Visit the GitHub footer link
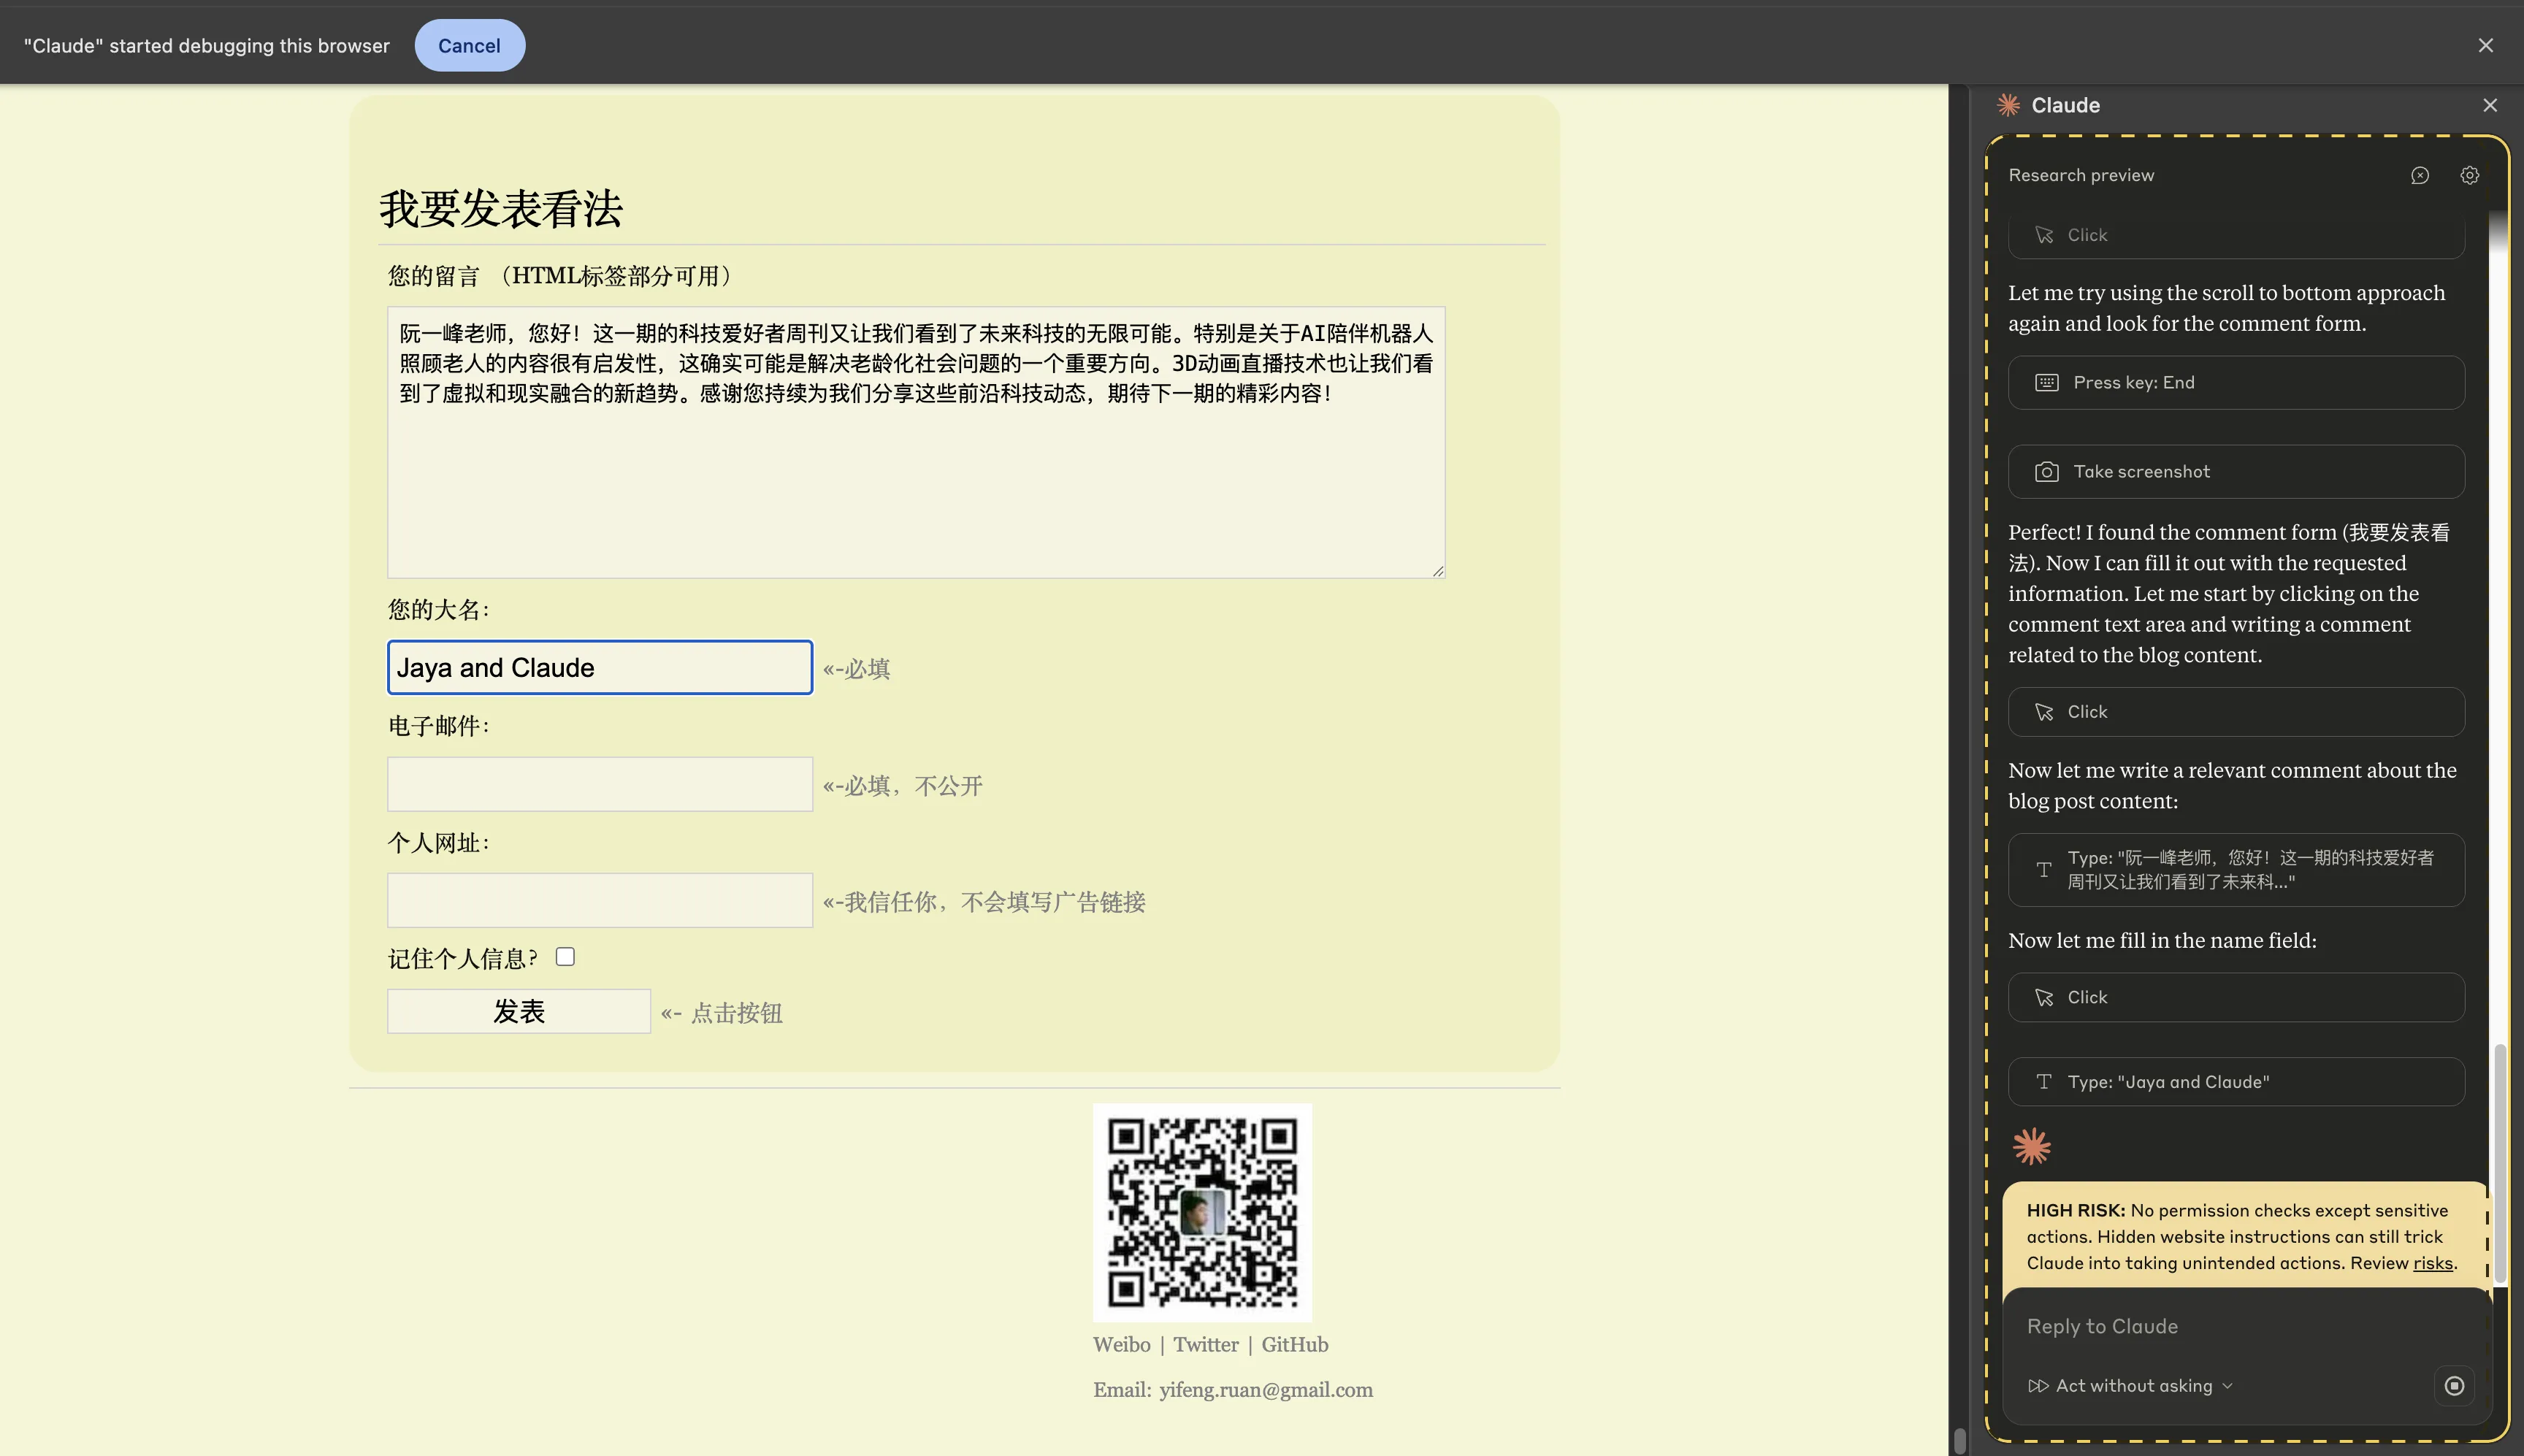The width and height of the screenshot is (2524, 1456). tap(1294, 1344)
